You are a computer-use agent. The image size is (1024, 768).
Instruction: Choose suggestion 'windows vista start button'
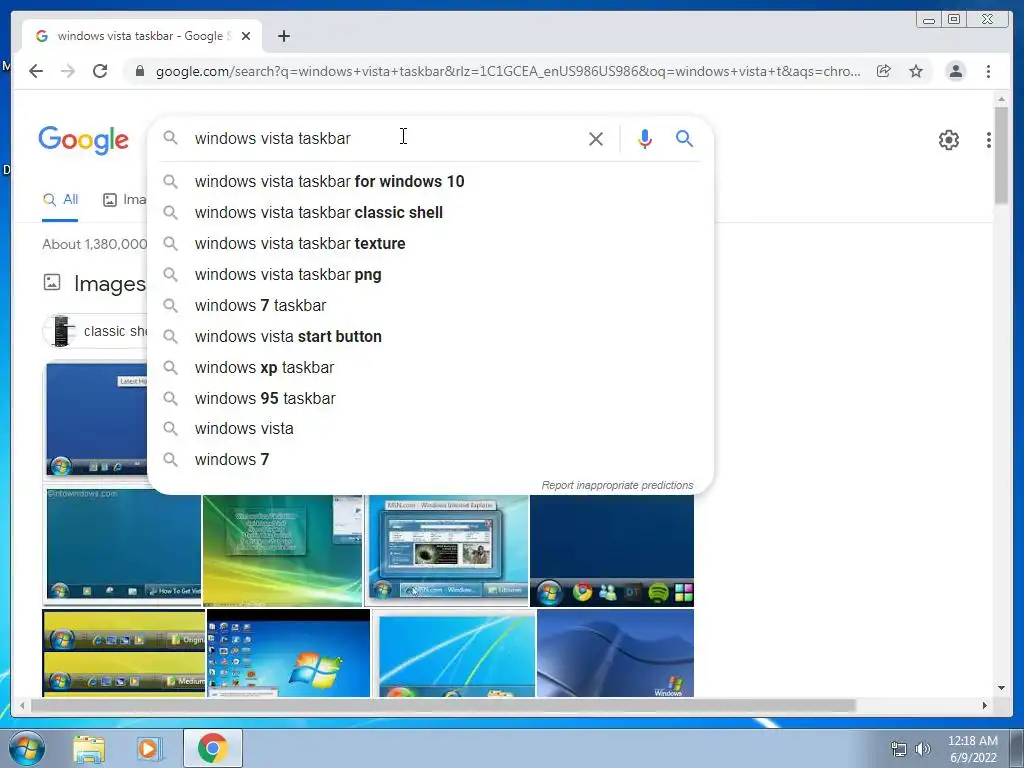431,336
